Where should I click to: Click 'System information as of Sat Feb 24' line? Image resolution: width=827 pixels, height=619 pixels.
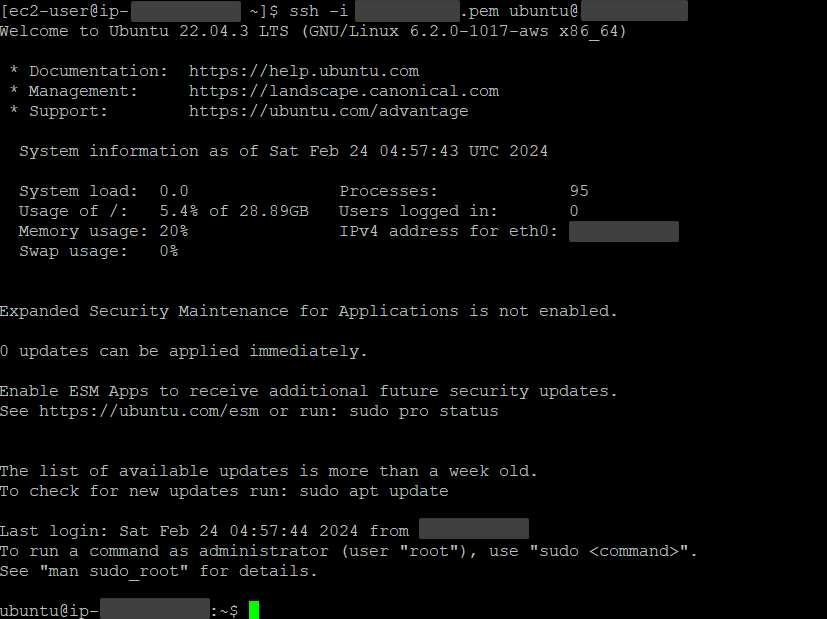(x=284, y=151)
